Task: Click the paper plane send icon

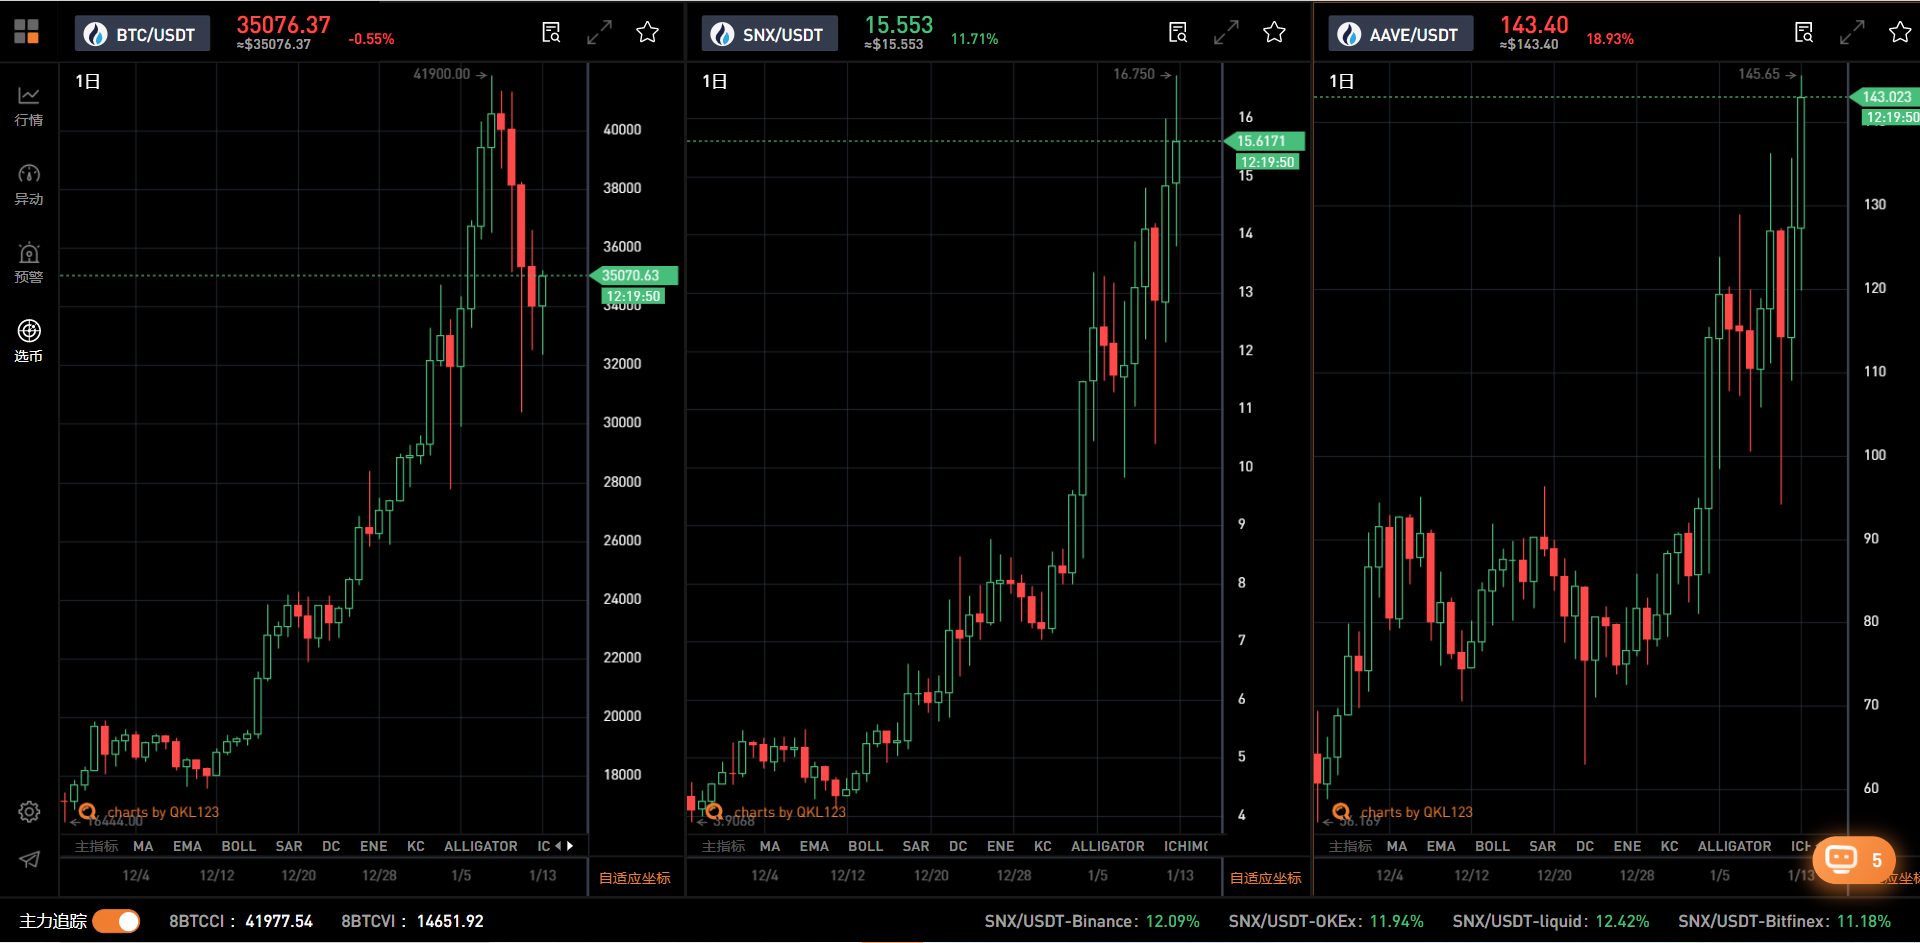Action: coord(29,860)
